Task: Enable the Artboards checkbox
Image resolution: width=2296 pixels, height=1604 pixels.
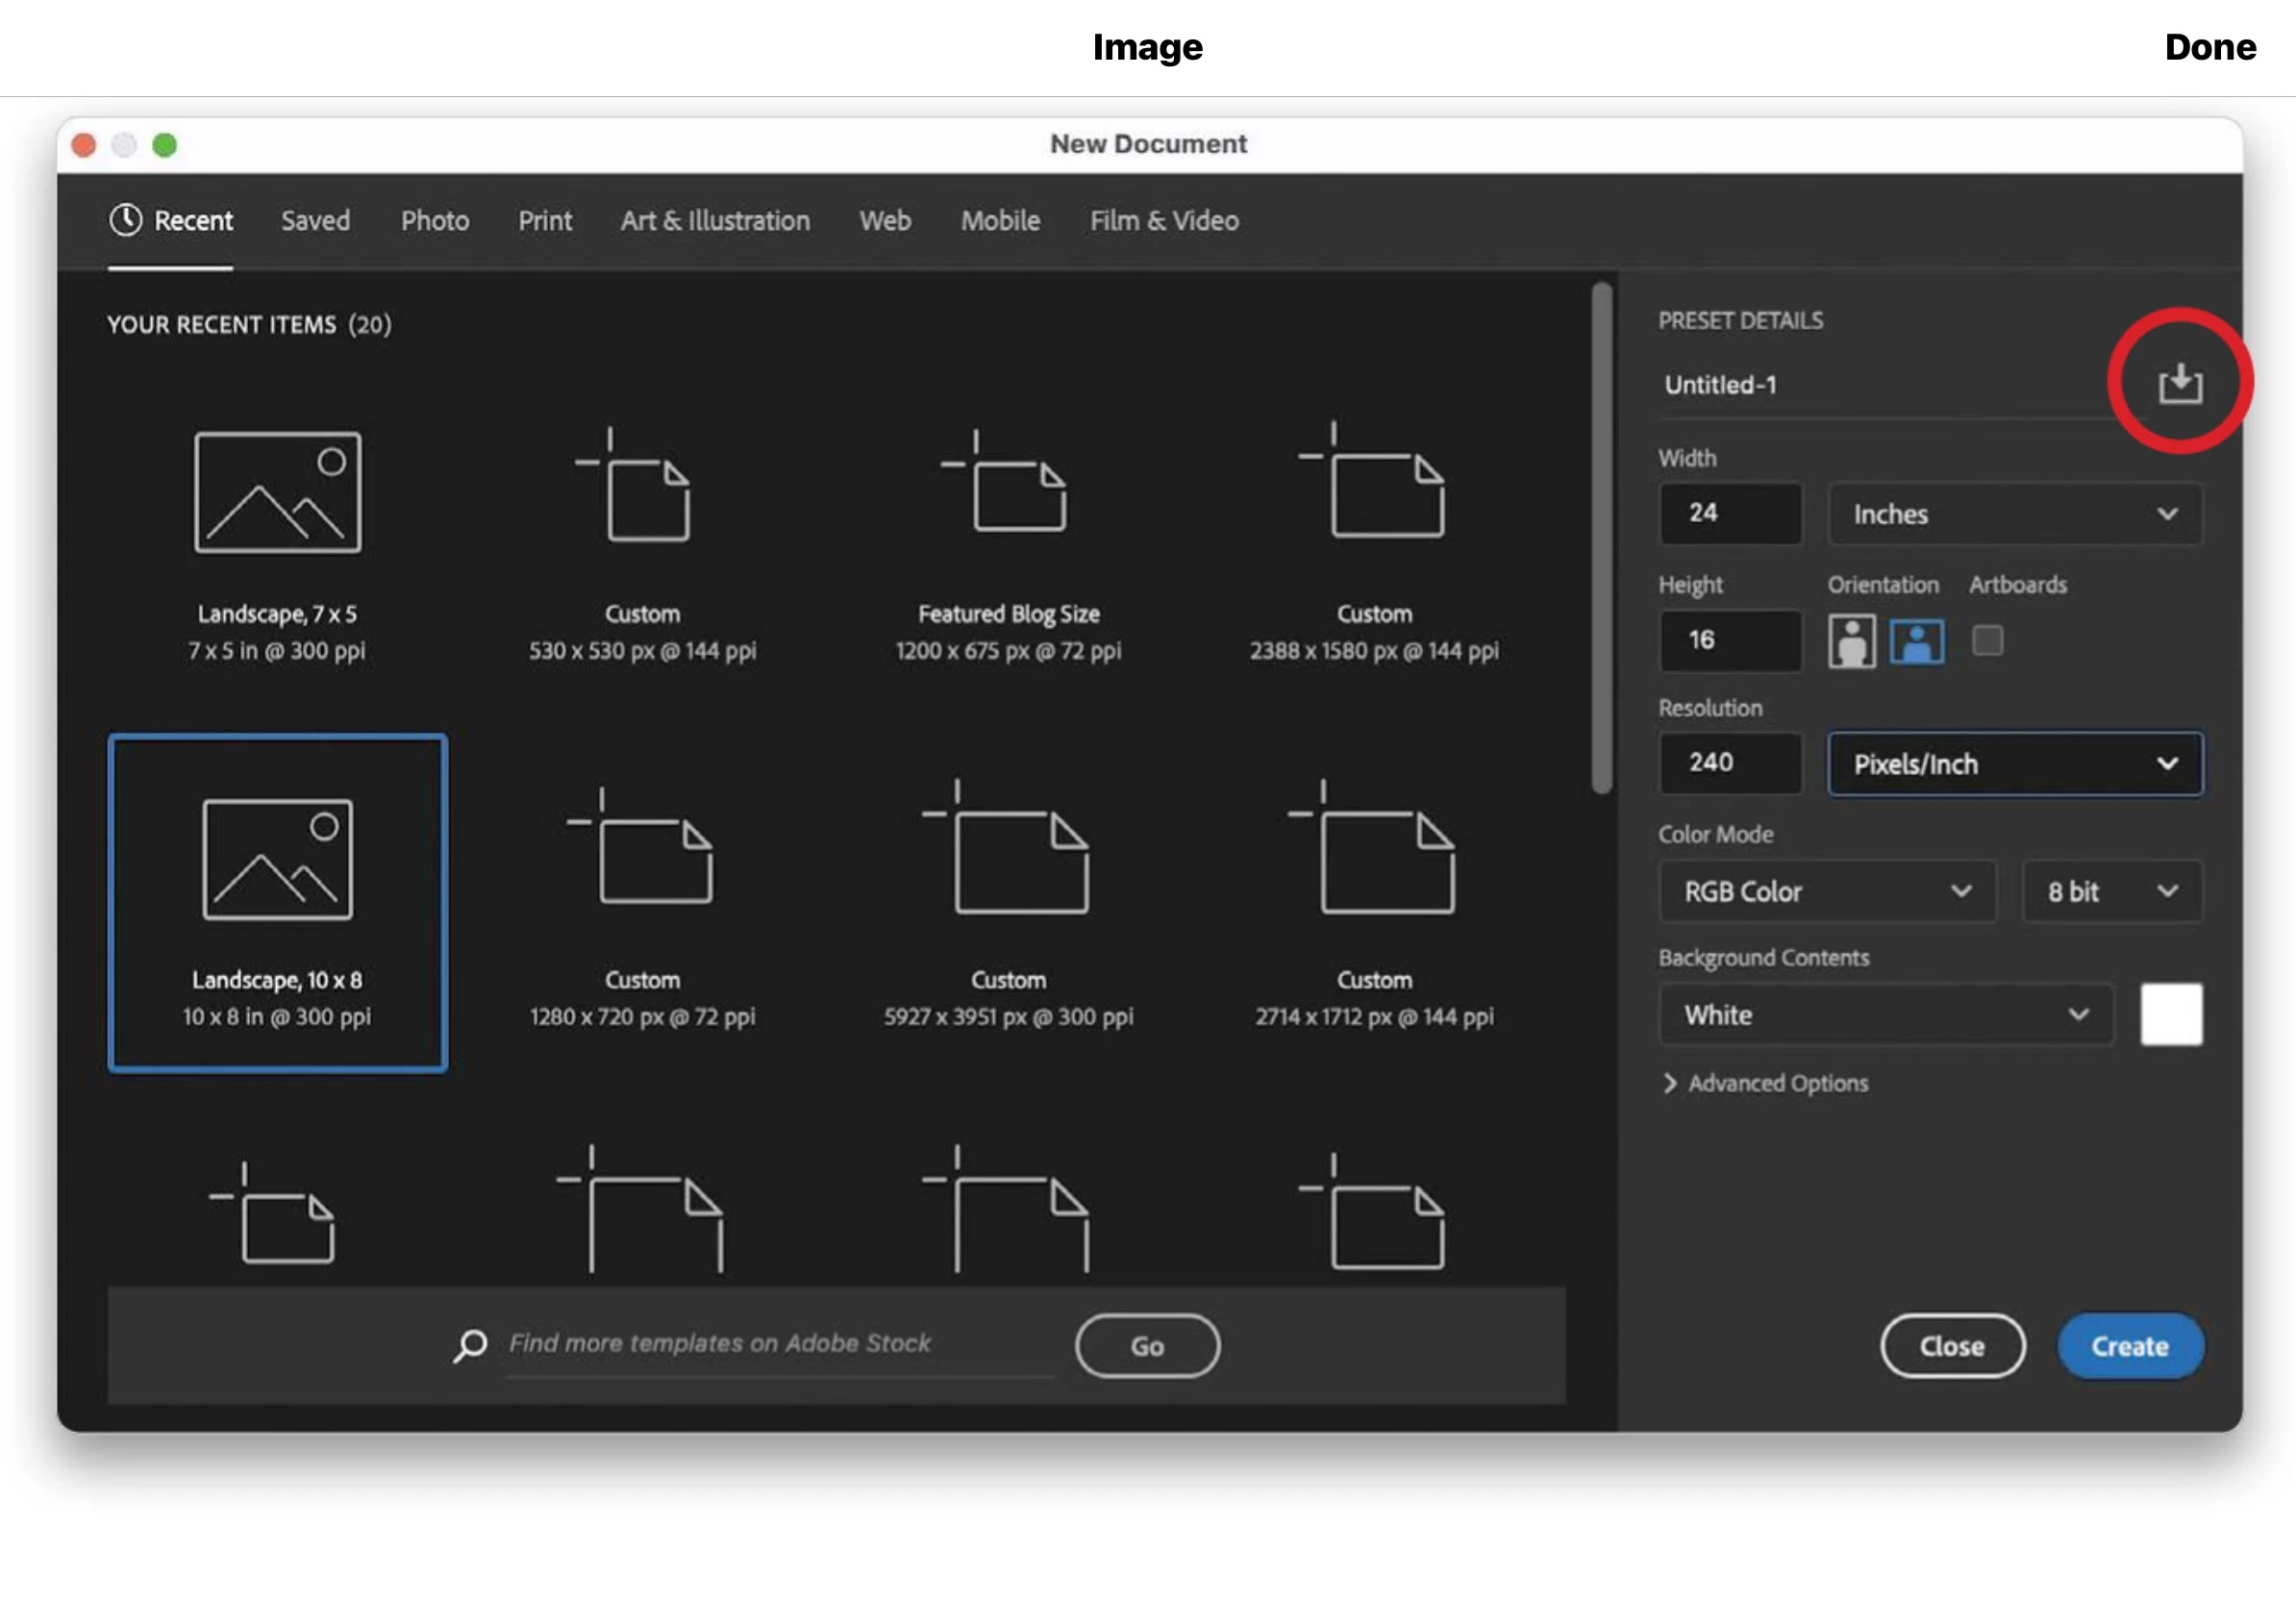Action: [x=1987, y=640]
